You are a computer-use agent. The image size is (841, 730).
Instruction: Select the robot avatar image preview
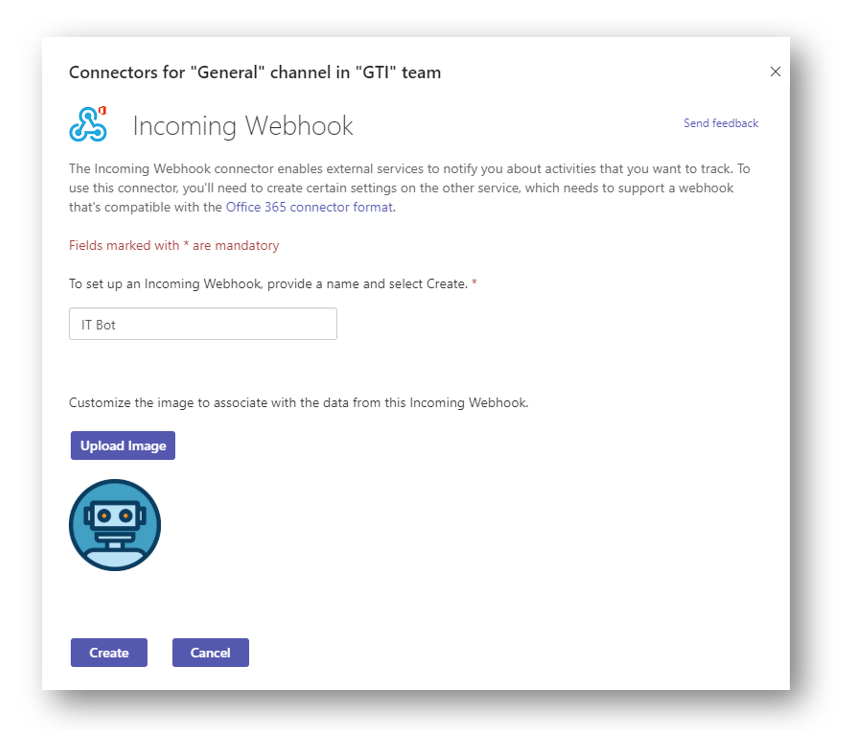point(115,525)
